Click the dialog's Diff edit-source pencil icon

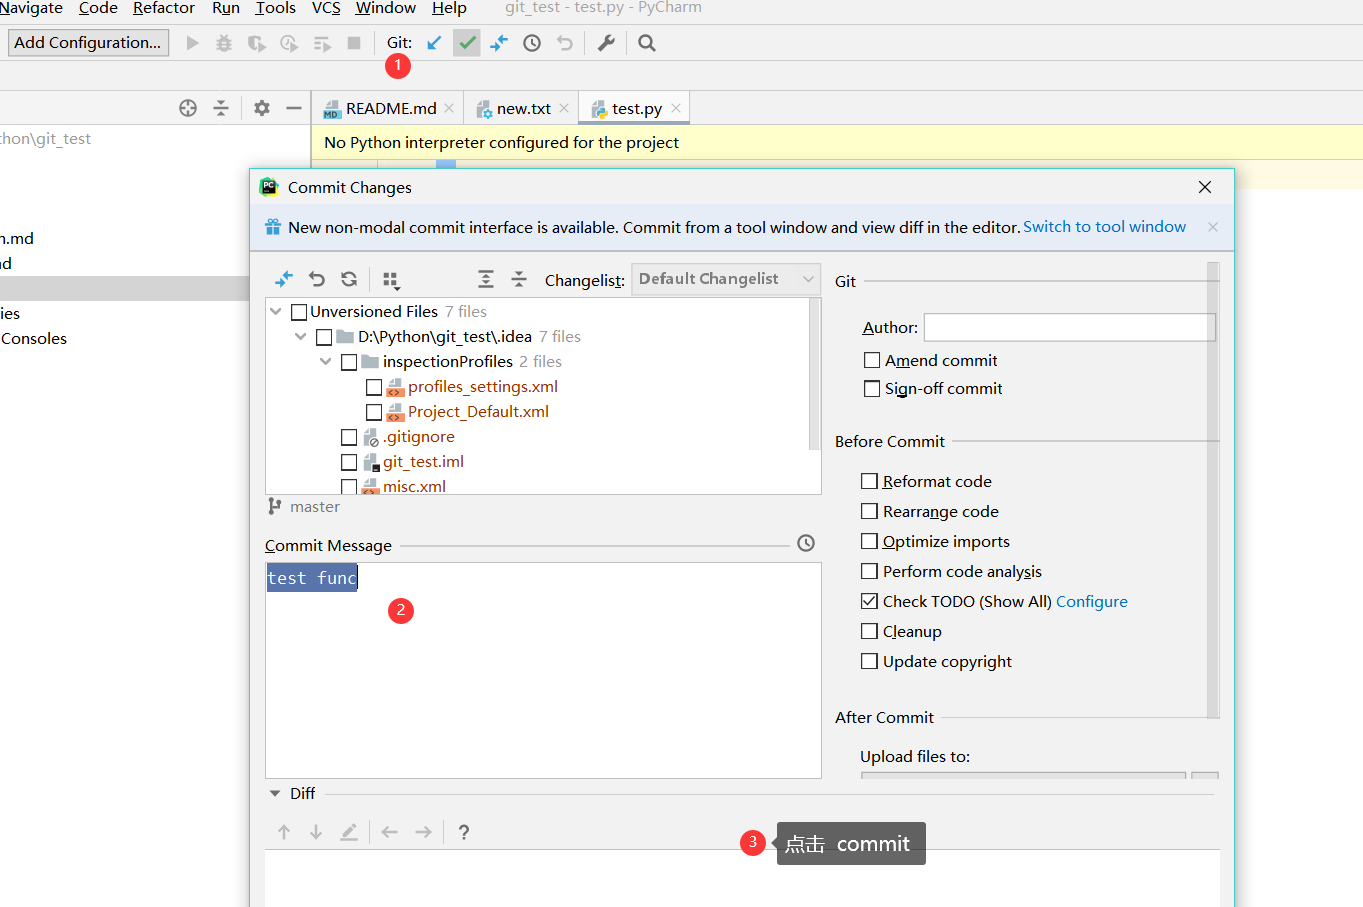click(349, 832)
